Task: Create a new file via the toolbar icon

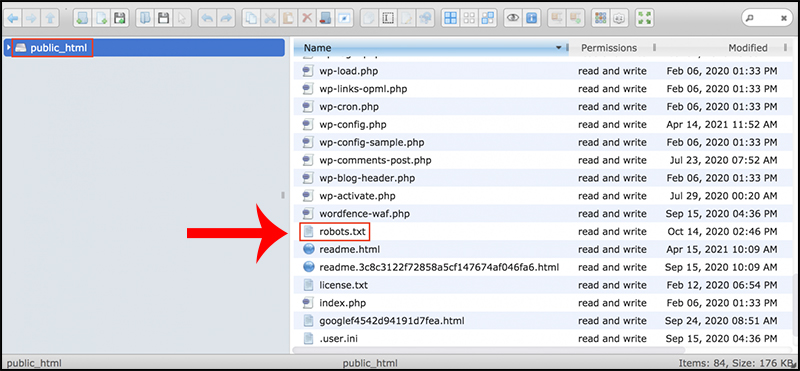Action: [101, 19]
